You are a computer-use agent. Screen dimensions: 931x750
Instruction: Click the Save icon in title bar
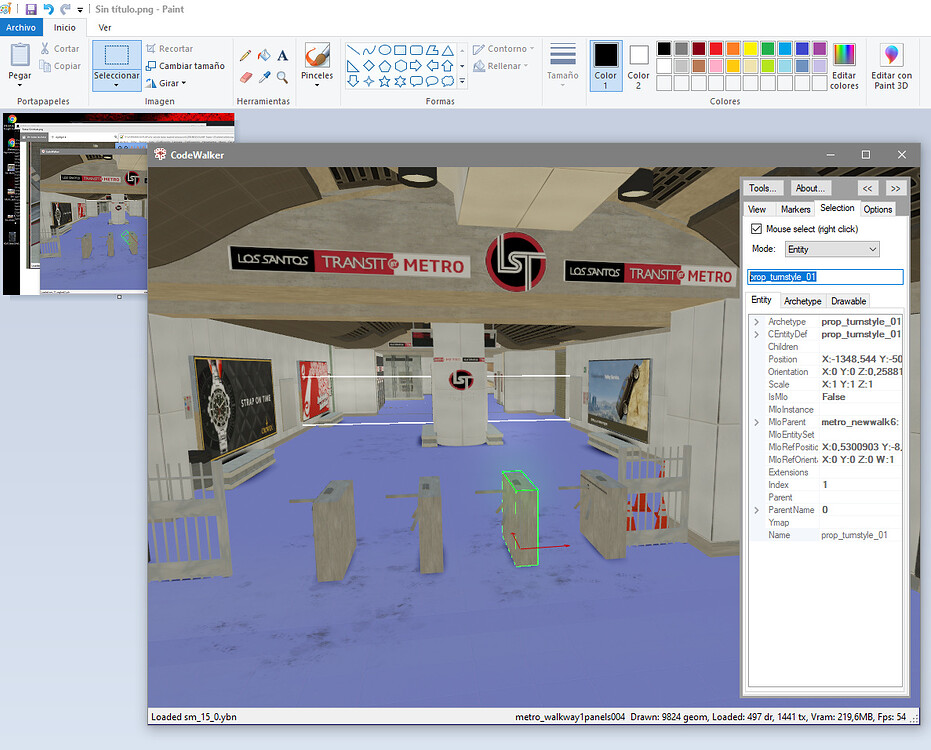pyautogui.click(x=31, y=9)
